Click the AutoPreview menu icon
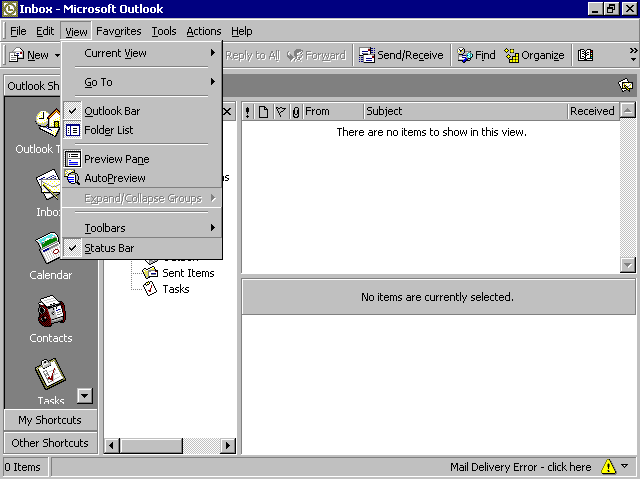This screenshot has width=640, height=480. tap(73, 178)
